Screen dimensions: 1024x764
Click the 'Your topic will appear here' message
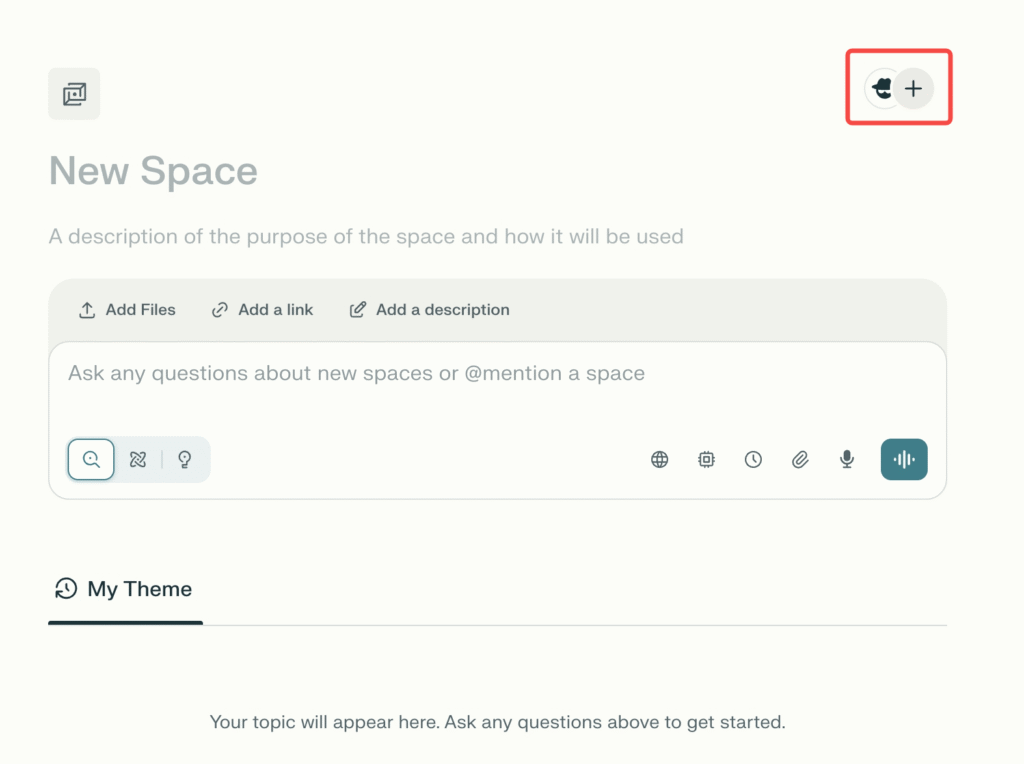click(x=497, y=722)
